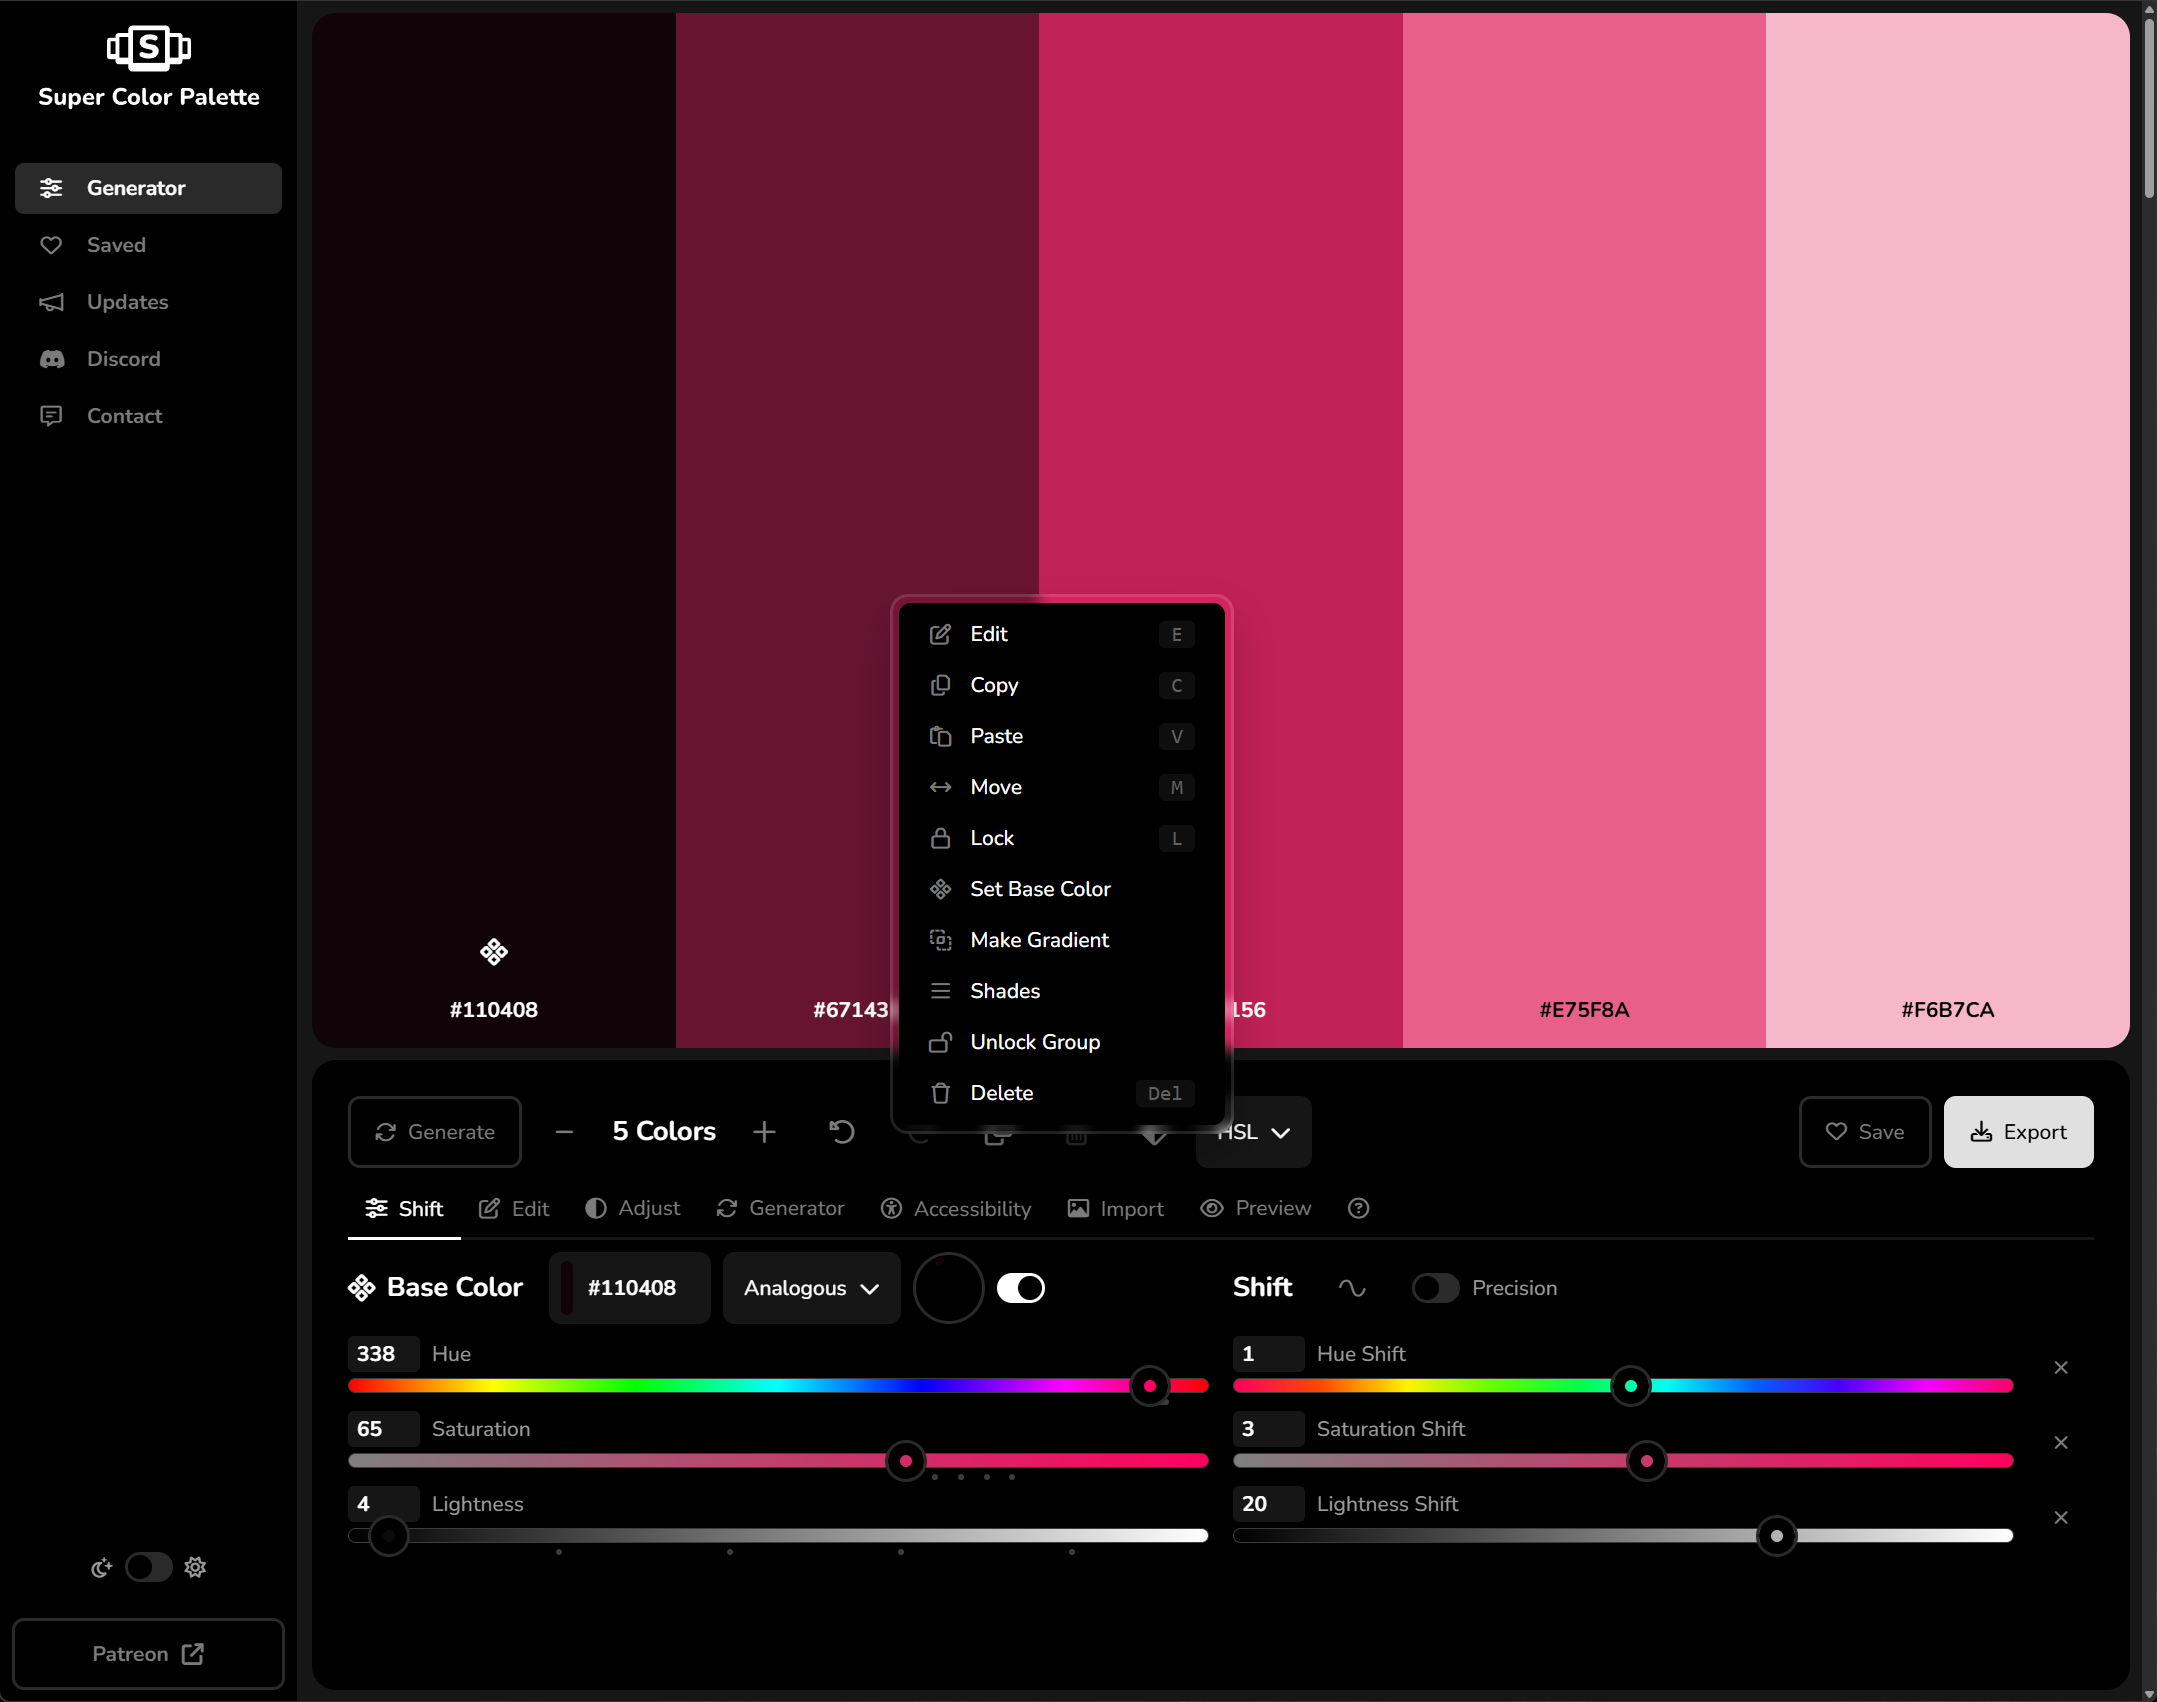The height and width of the screenshot is (1702, 2157).
Task: Enable the Precision toggle
Action: tap(1435, 1288)
